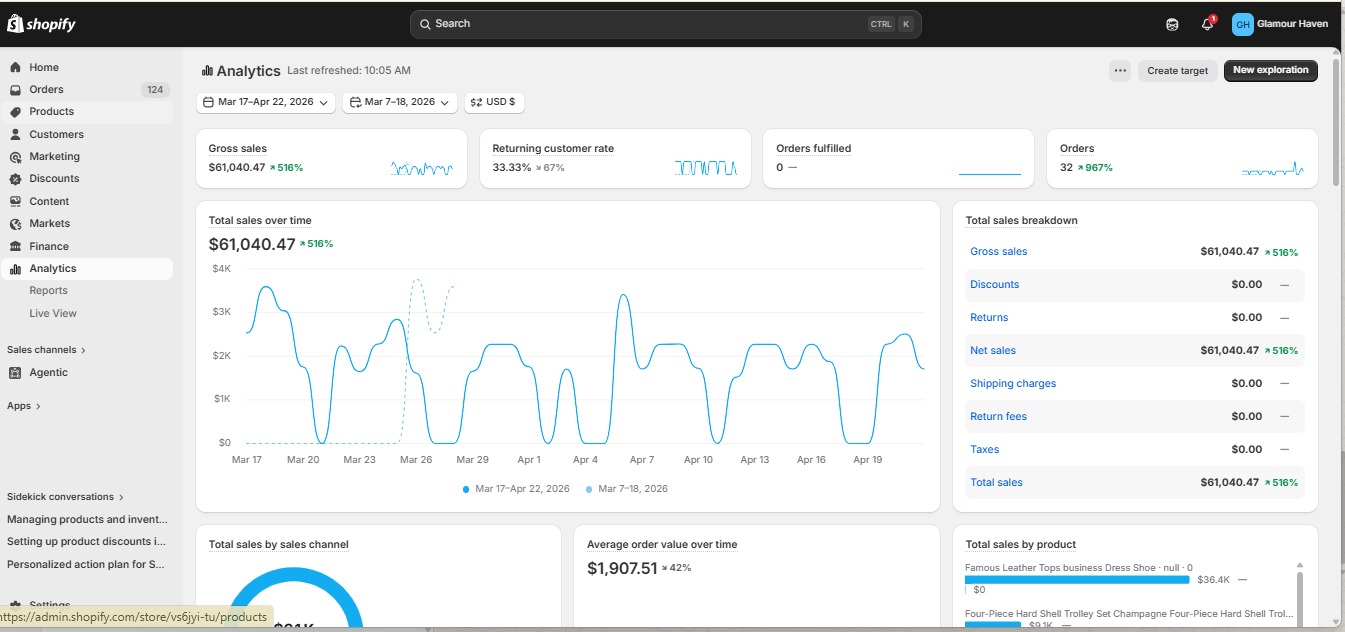Open the Discounts link in breakdown
Image resolution: width=1345 pixels, height=632 pixels.
click(x=995, y=285)
